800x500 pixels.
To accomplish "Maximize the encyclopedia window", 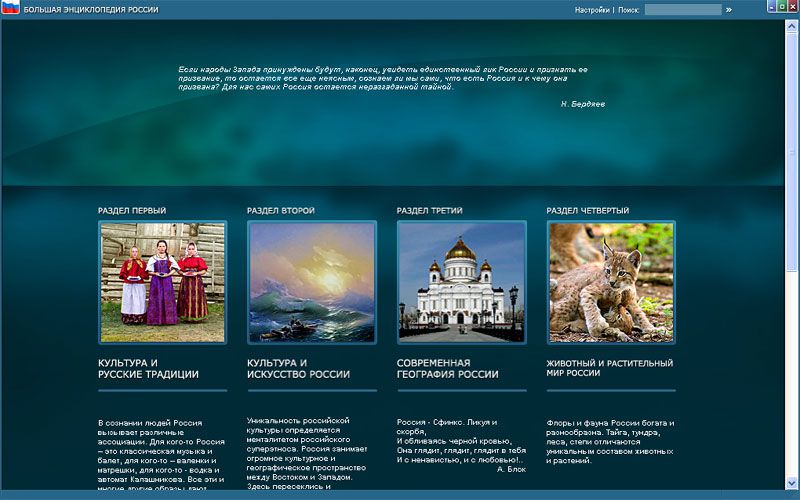I will coord(781,7).
